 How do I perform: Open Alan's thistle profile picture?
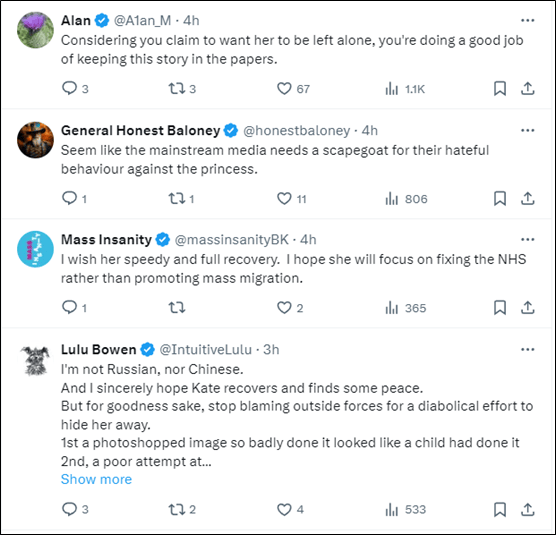pyautogui.click(x=35, y=30)
